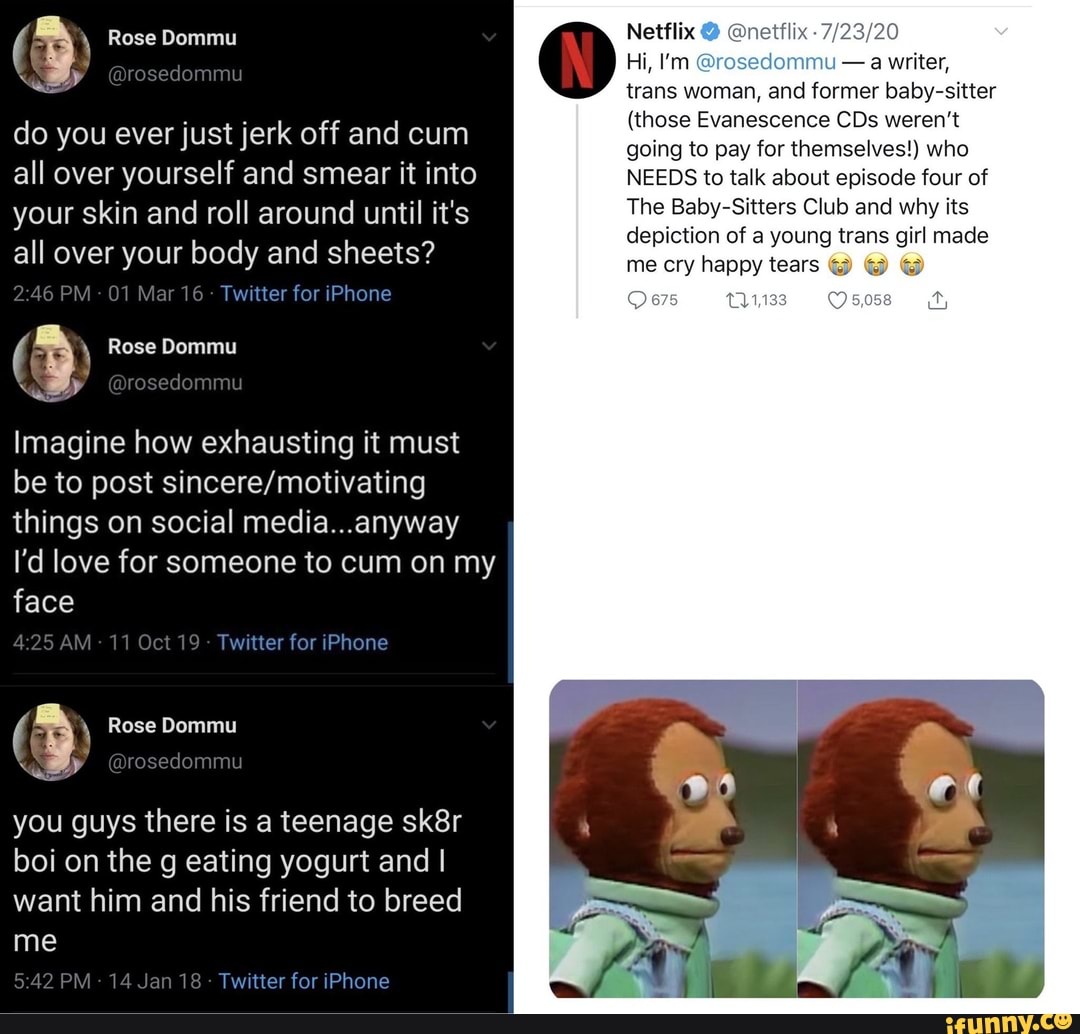Expand the chevron menu on the 11 Oct 19 tweet
Image resolution: width=1080 pixels, height=1034 pixels.
pyautogui.click(x=489, y=346)
